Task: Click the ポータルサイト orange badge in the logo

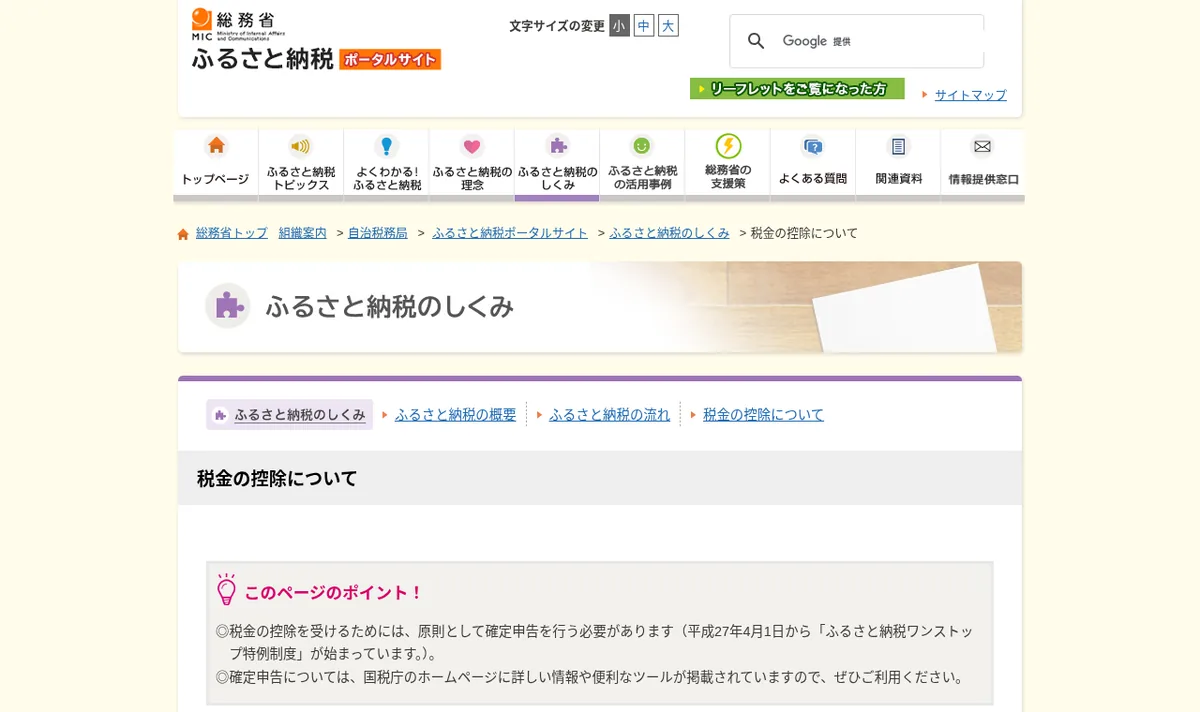Action: coord(390,60)
